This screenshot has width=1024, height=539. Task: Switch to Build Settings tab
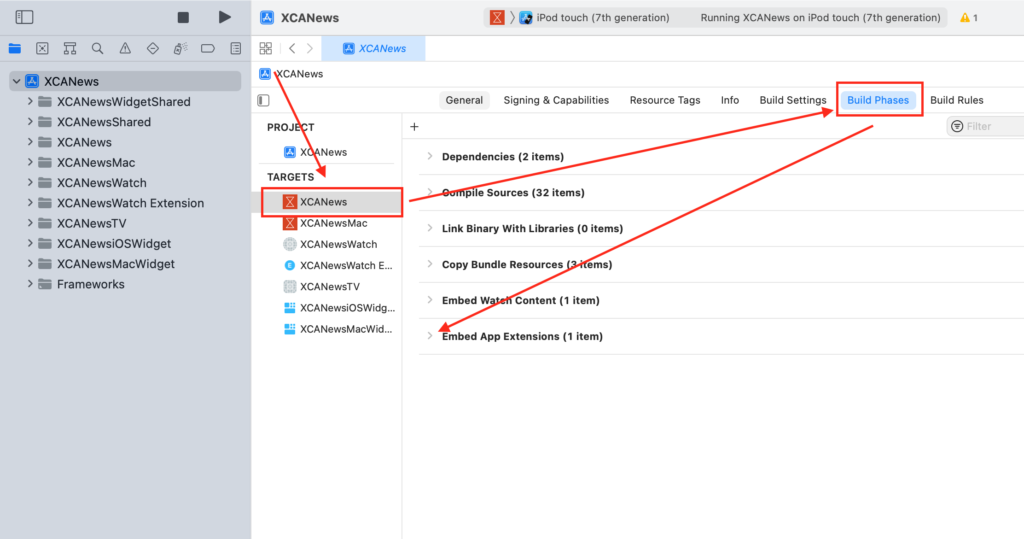coord(793,100)
